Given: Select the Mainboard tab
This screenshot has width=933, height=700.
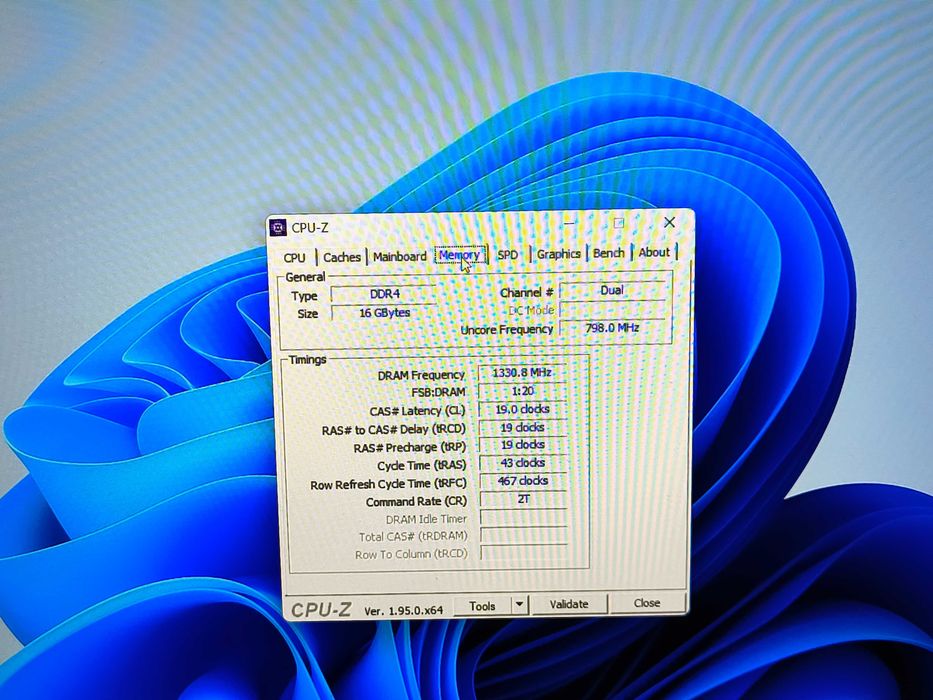Looking at the screenshot, I should tap(400, 257).
